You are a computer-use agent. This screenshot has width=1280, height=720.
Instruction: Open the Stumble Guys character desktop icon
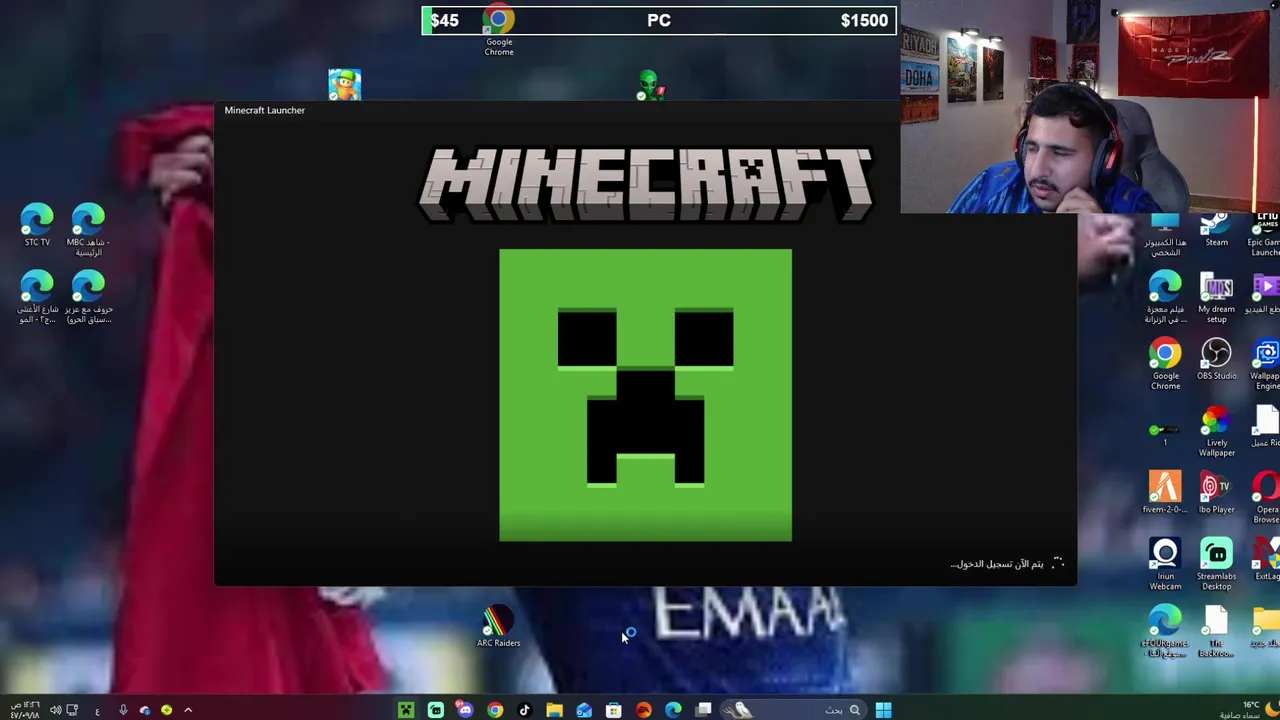click(344, 84)
